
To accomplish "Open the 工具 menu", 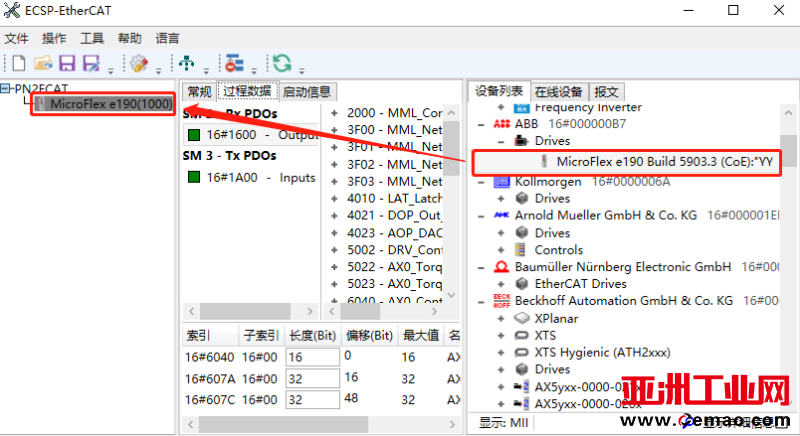I will pos(92,38).
